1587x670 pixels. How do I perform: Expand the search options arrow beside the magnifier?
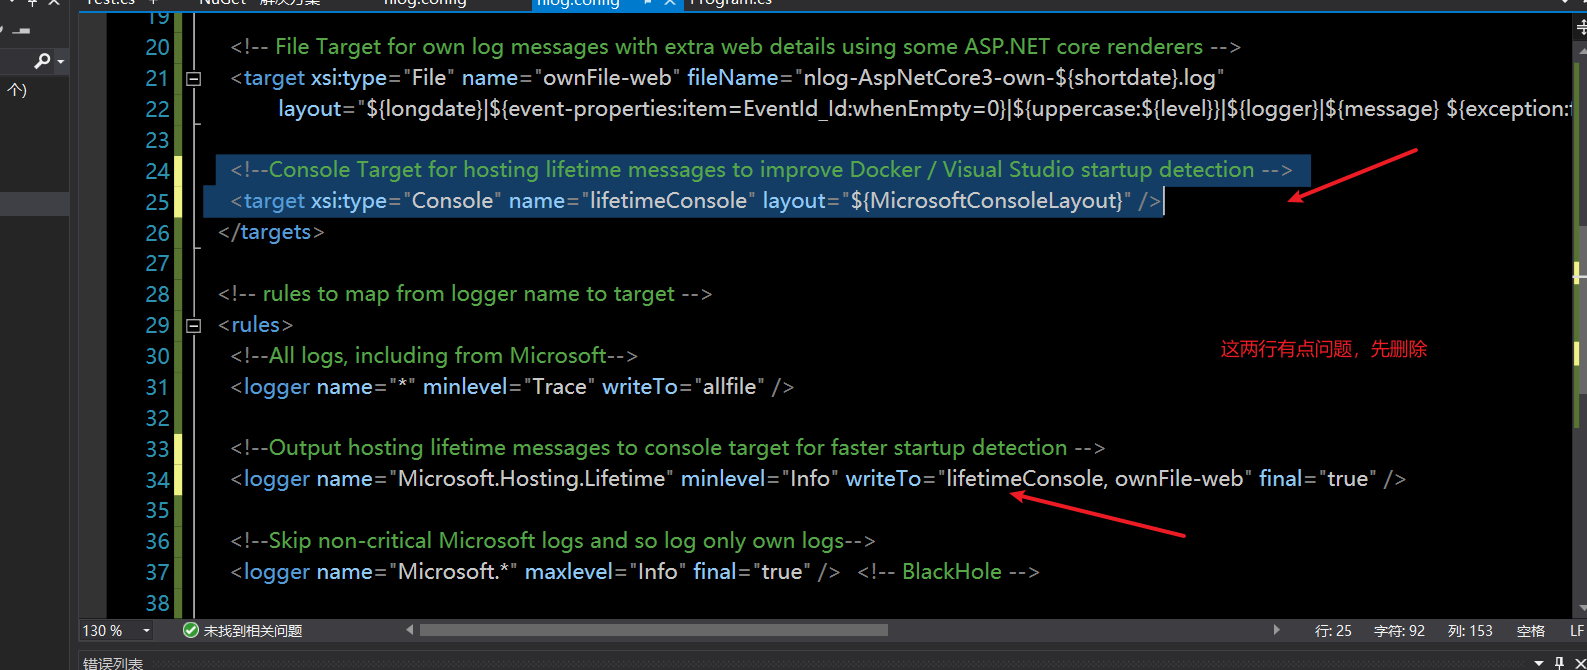coord(61,62)
